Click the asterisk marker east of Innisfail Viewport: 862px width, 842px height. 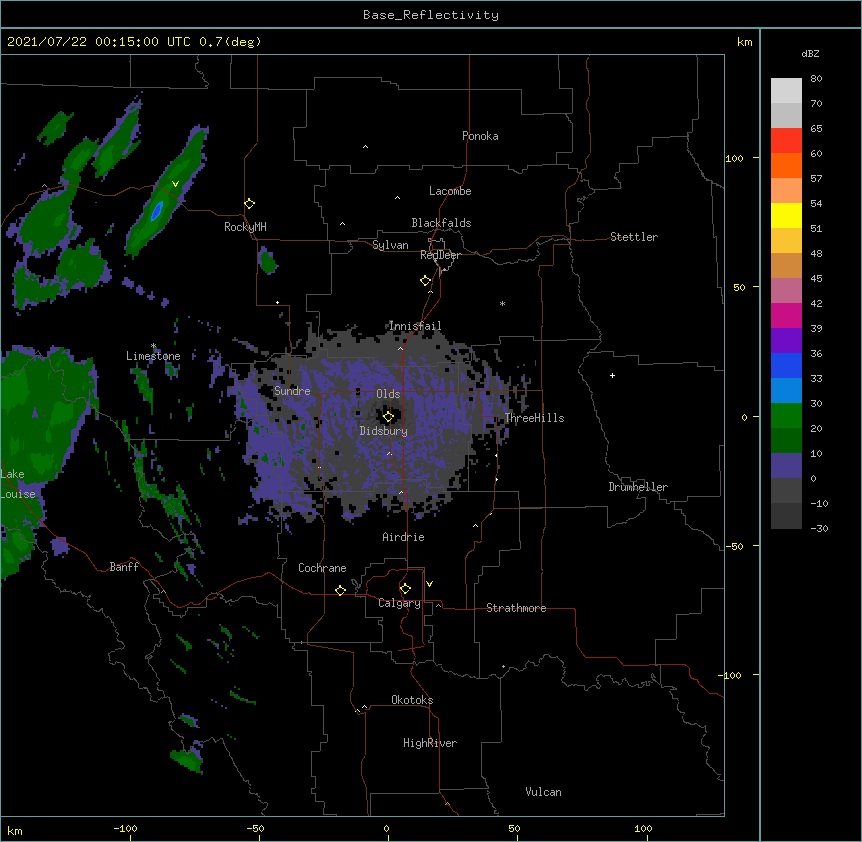coord(502,303)
